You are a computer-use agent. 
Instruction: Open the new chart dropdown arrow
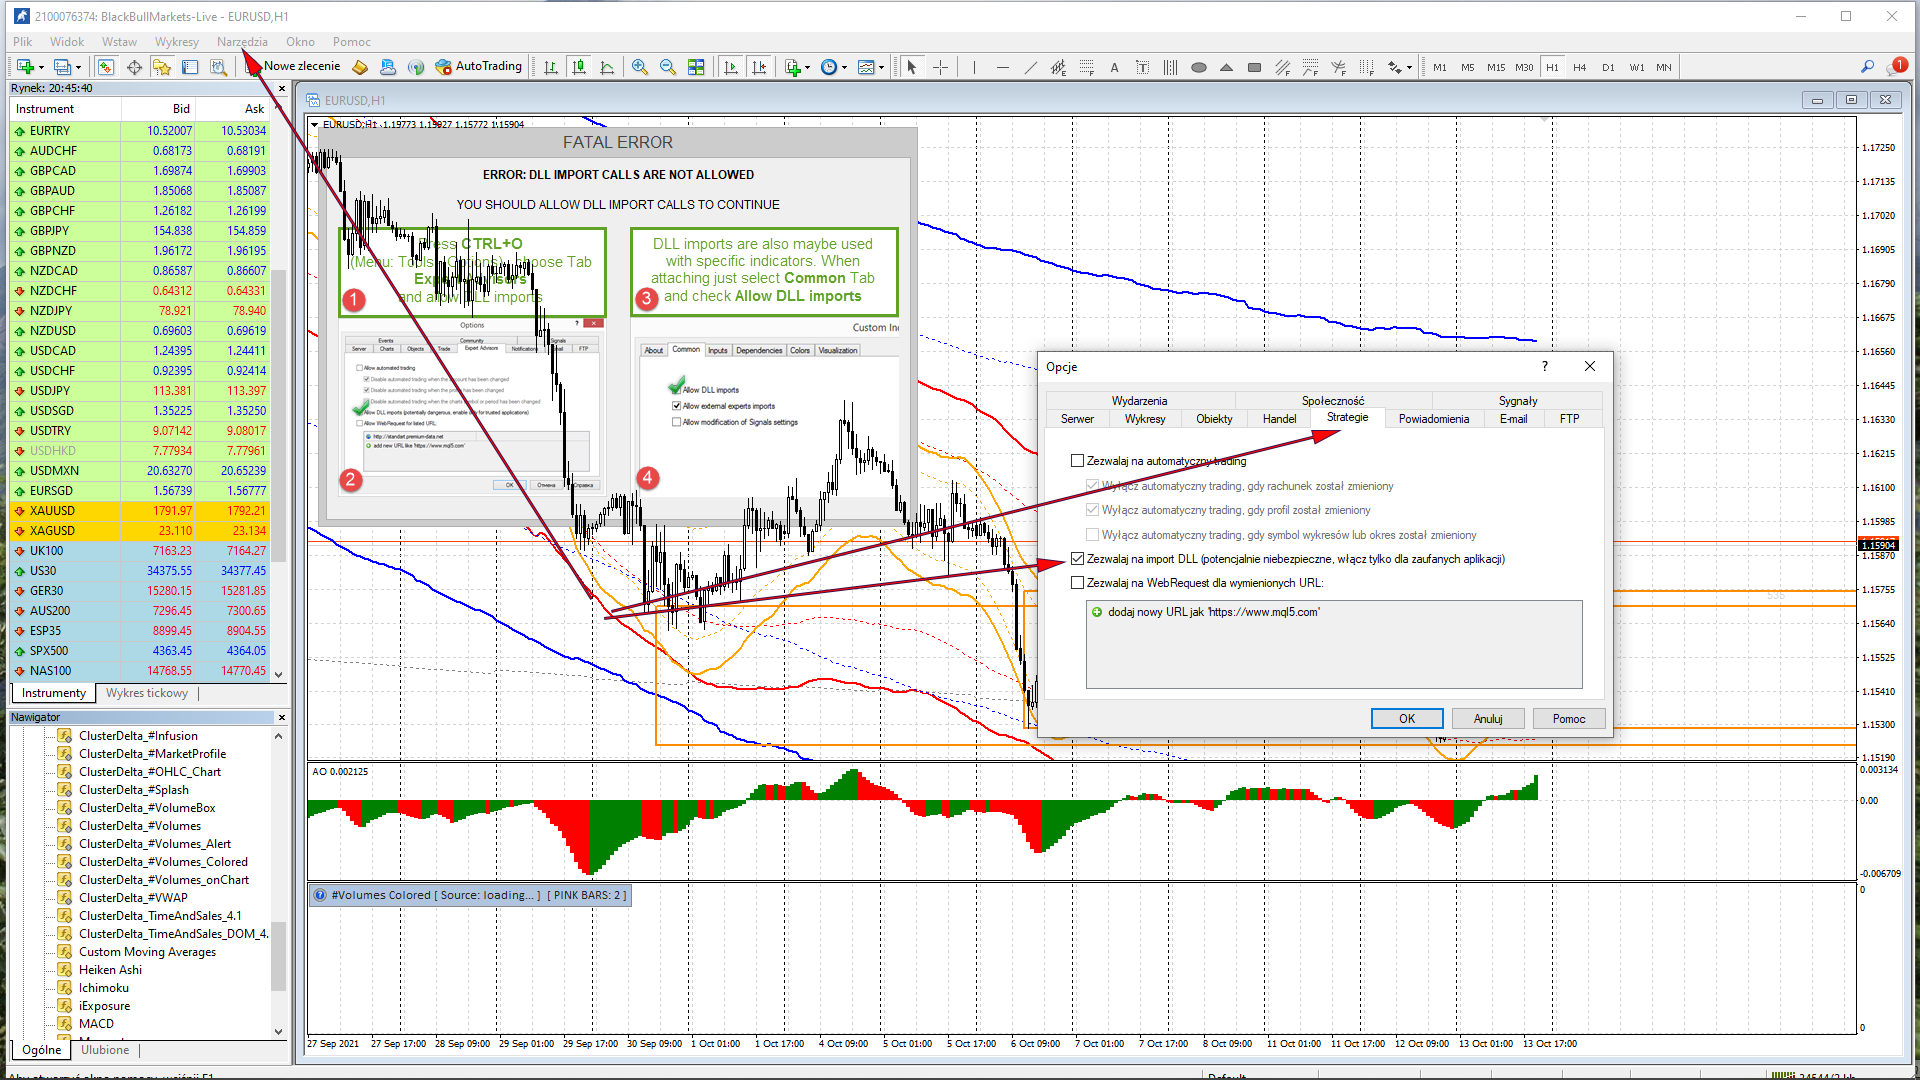(41, 68)
